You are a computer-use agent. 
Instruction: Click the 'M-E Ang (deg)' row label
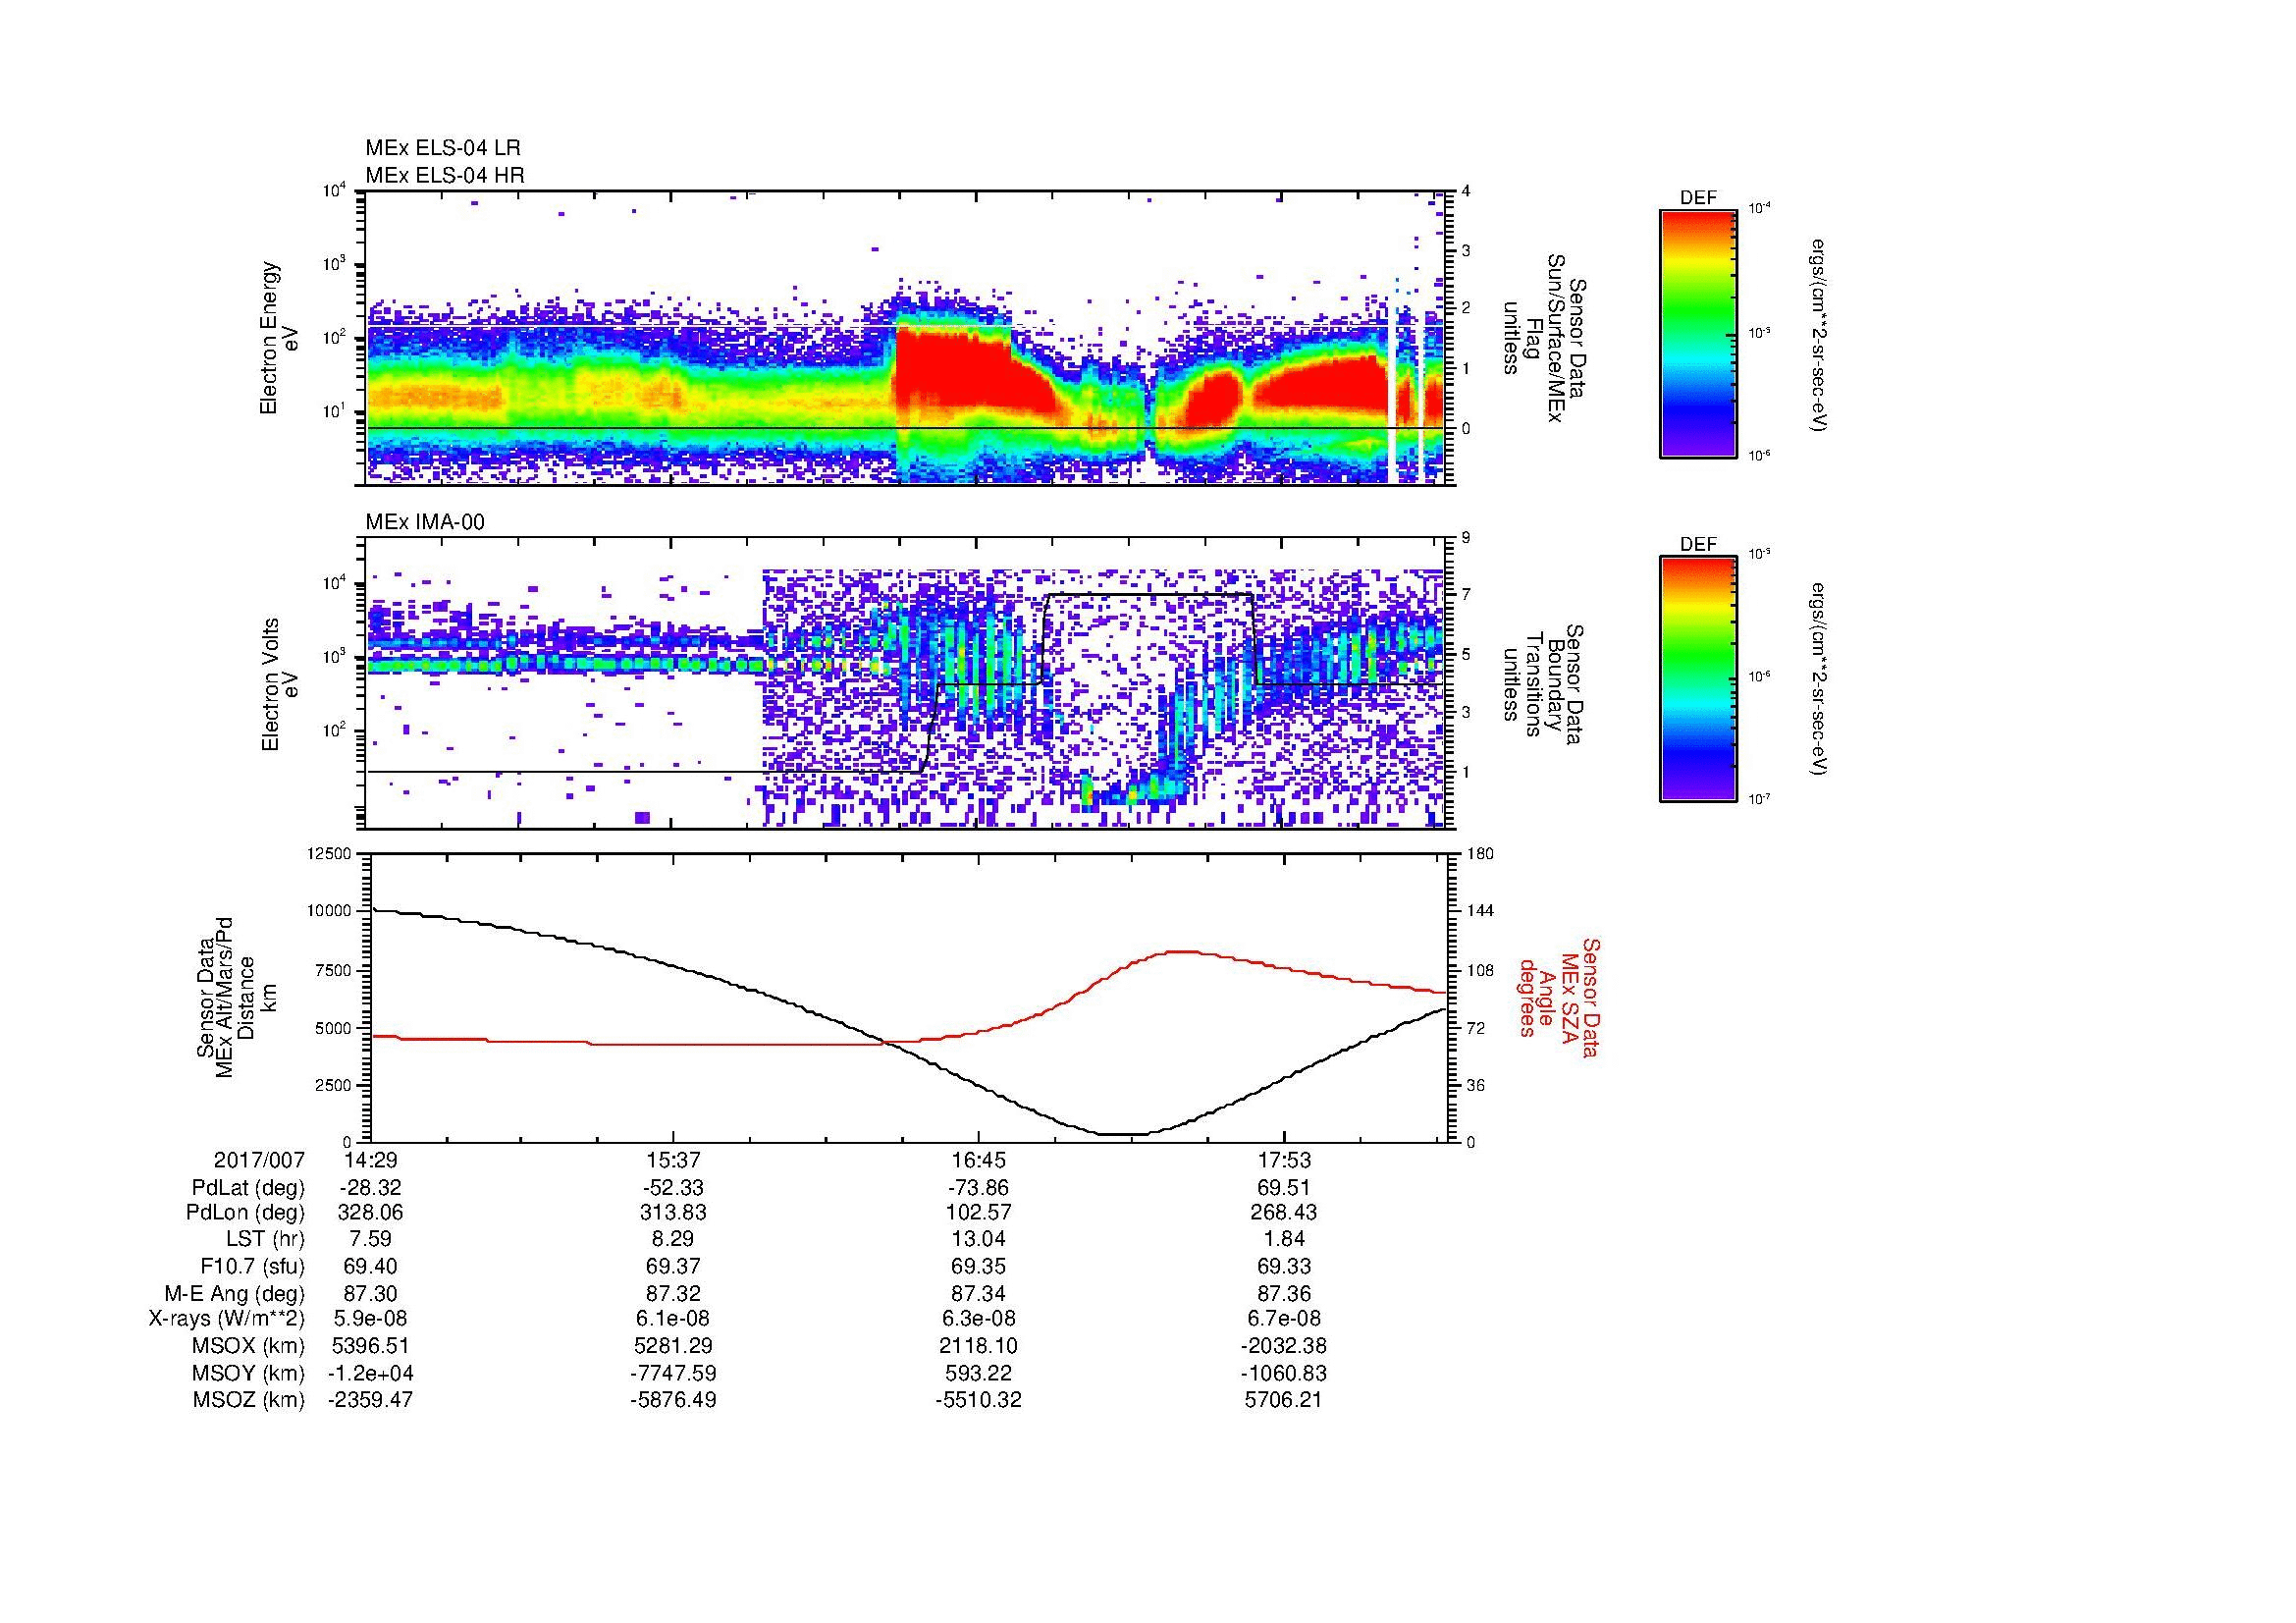[235, 1294]
